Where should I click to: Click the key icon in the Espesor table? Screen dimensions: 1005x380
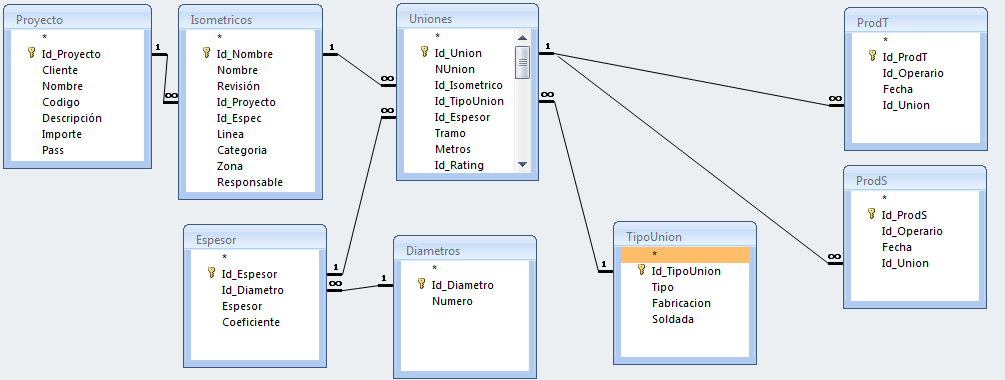[212, 274]
